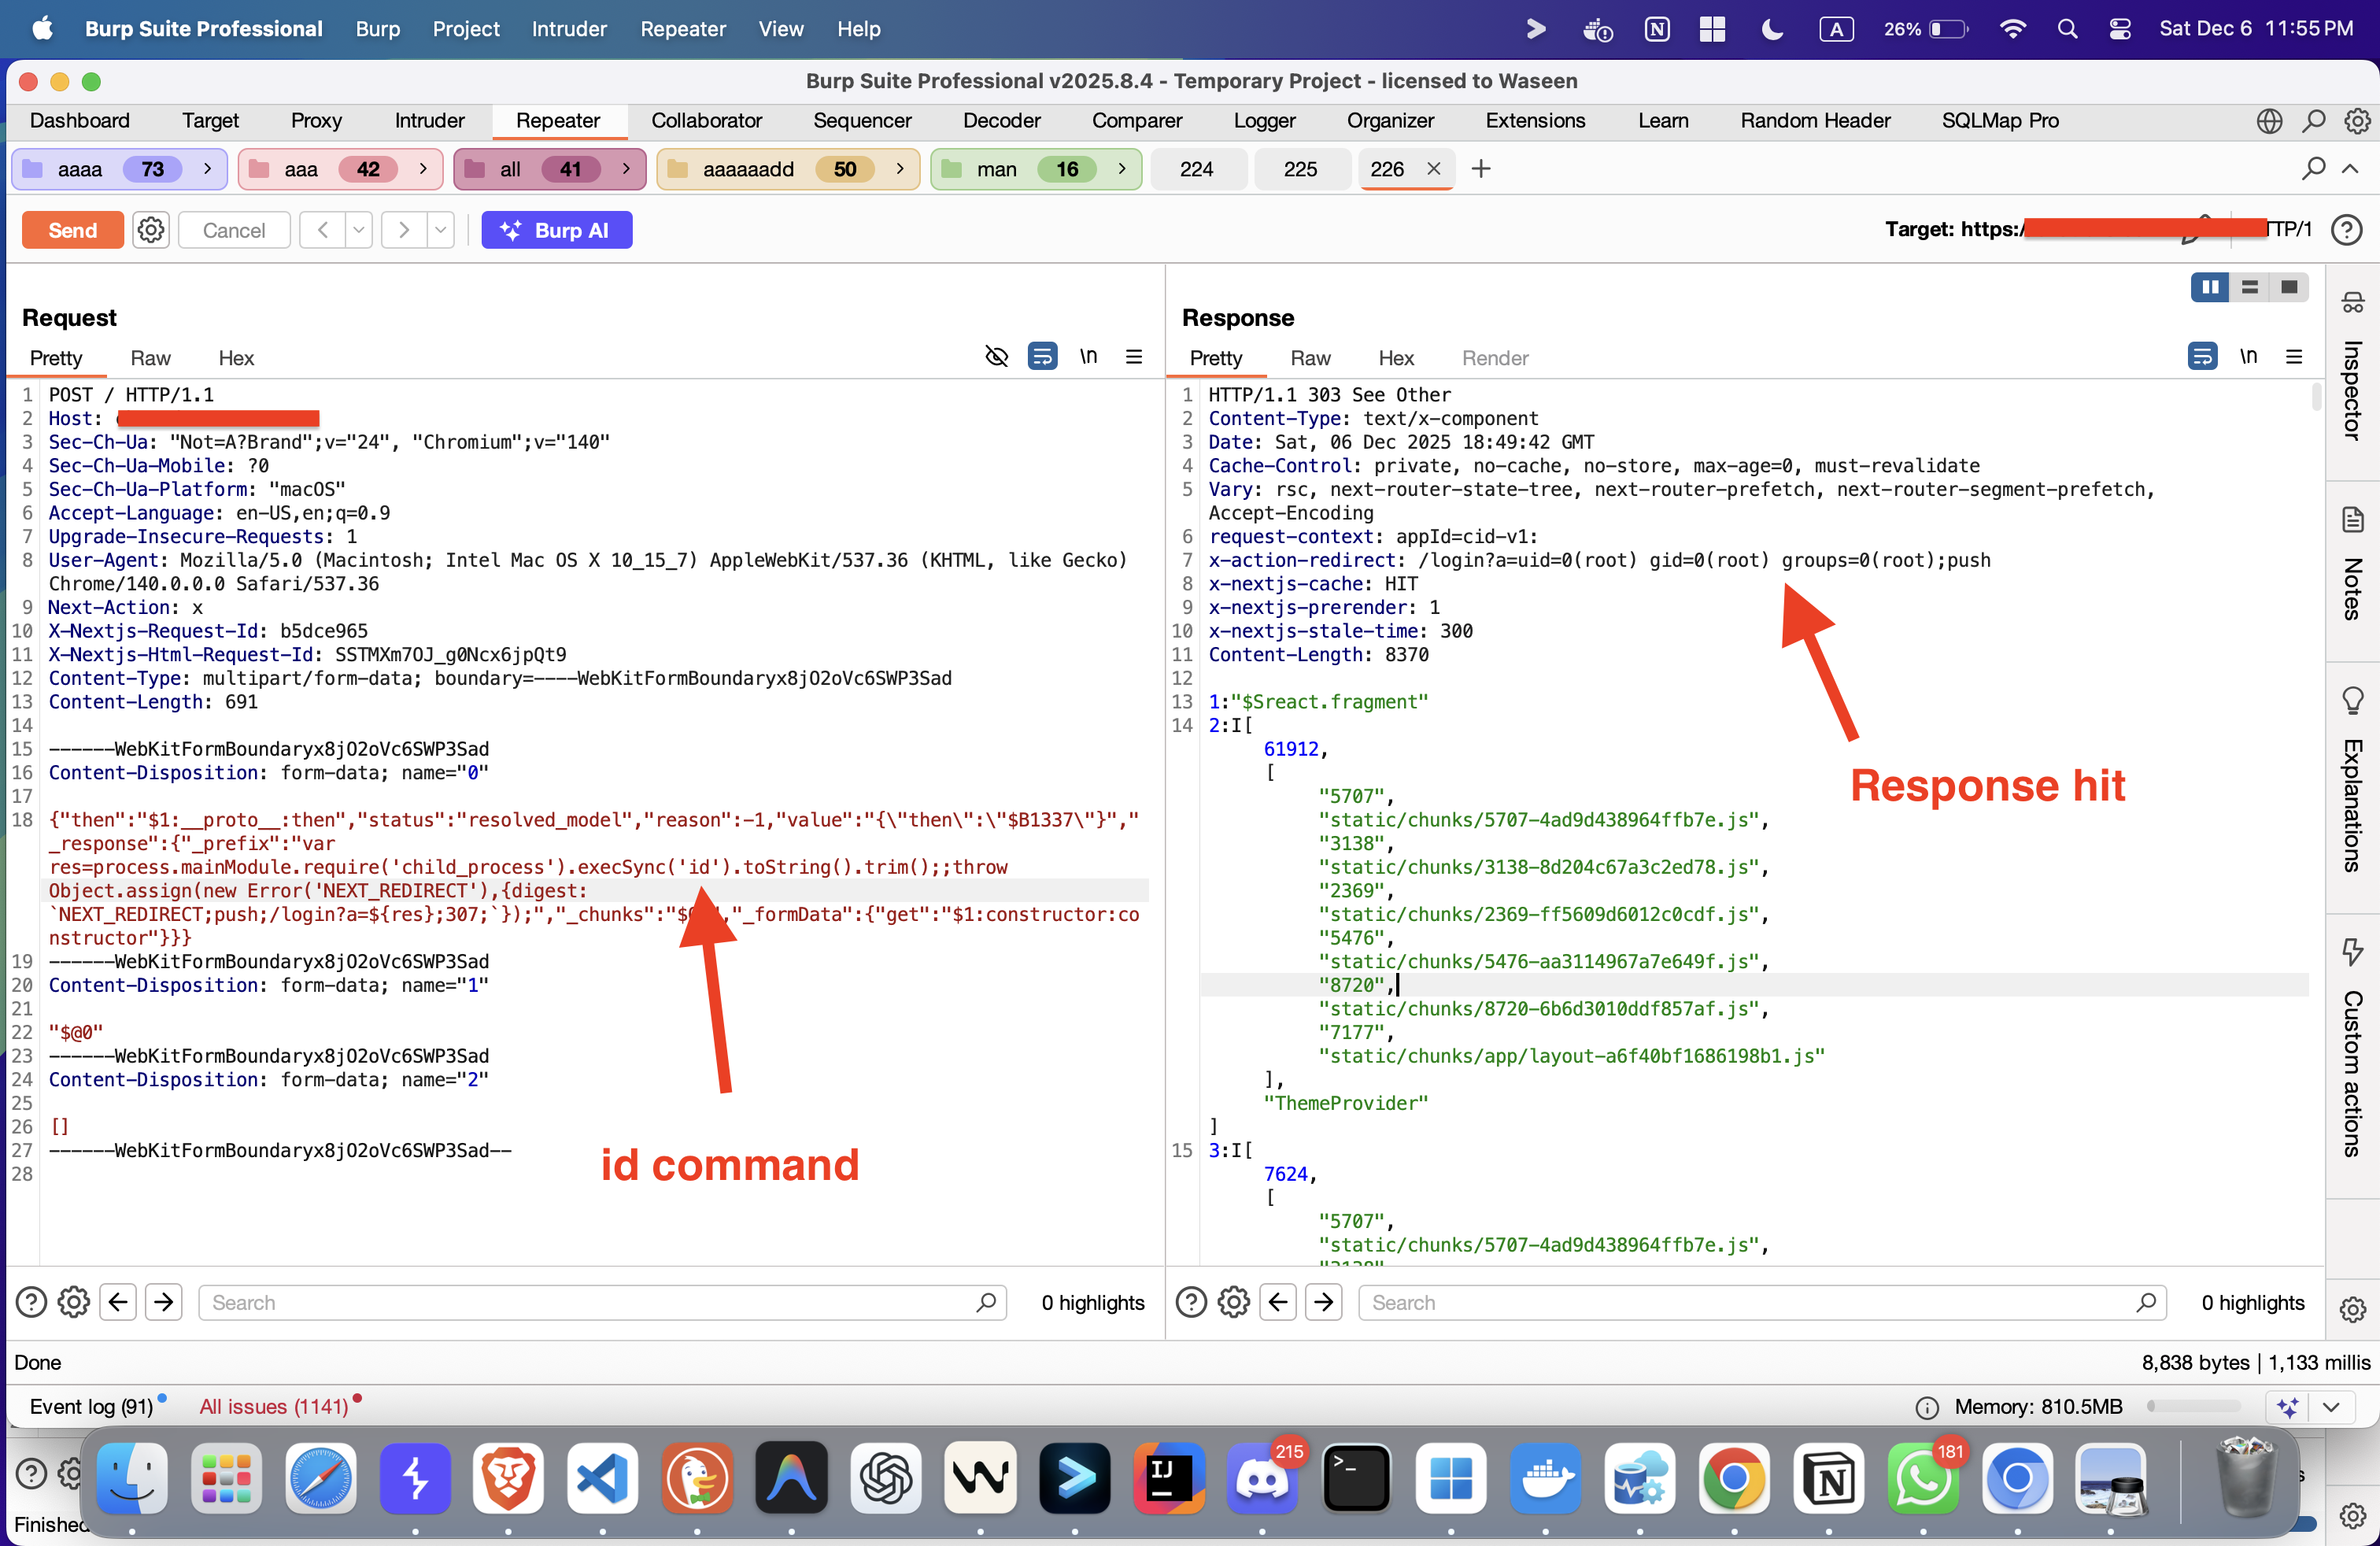2380x1546 pixels.
Task: Expand the 'aaaaaadd' tab group chevron
Action: (x=900, y=169)
